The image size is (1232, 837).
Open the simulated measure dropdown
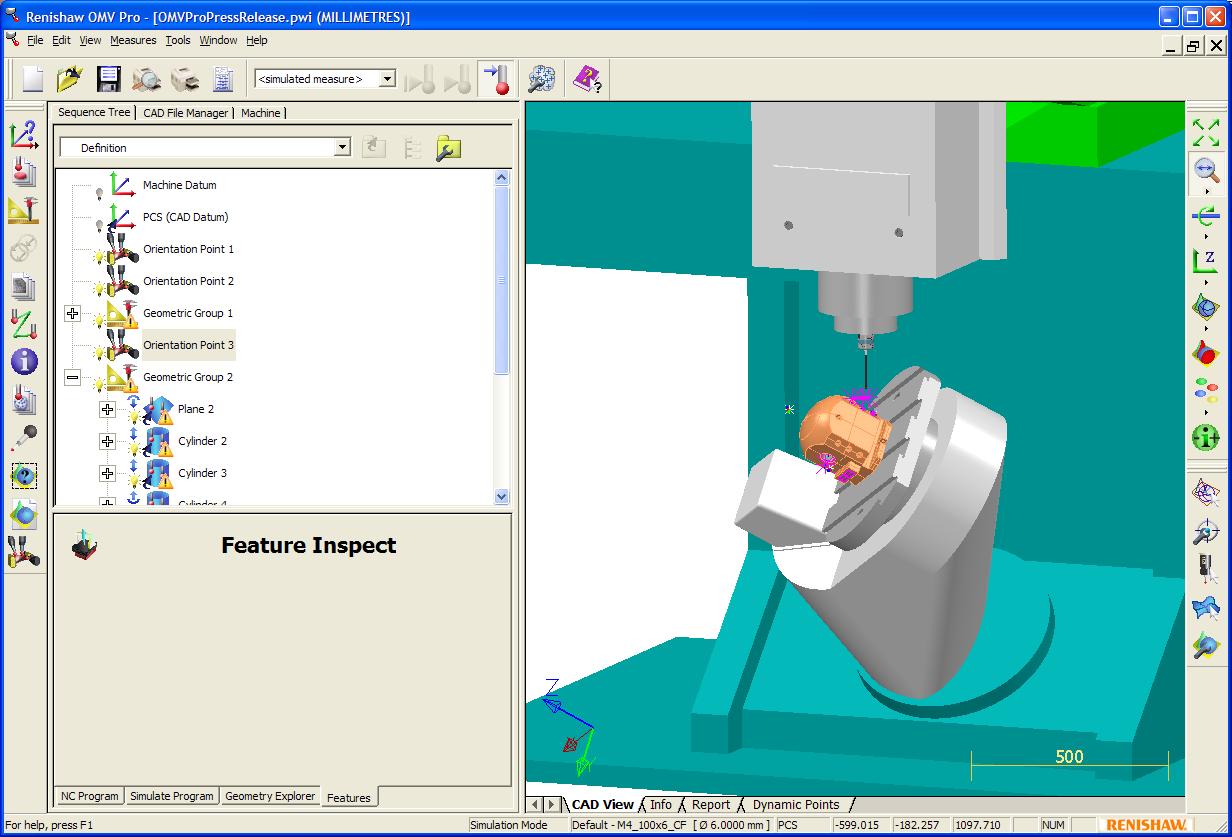388,79
